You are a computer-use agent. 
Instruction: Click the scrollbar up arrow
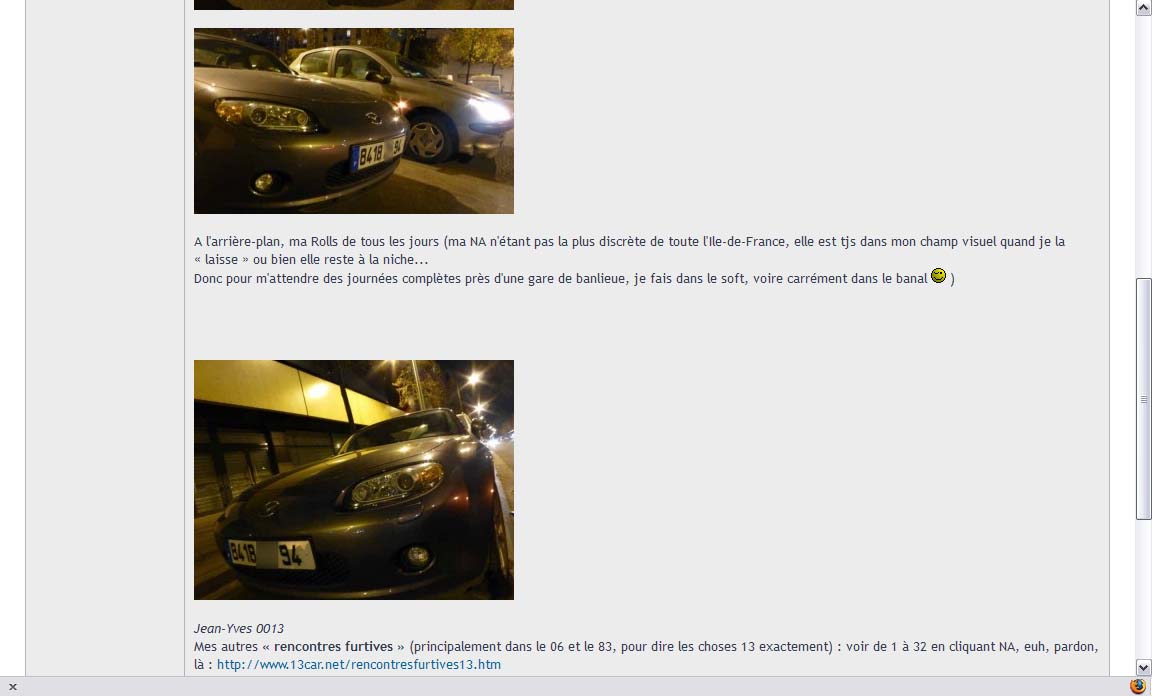pyautogui.click(x=1143, y=7)
